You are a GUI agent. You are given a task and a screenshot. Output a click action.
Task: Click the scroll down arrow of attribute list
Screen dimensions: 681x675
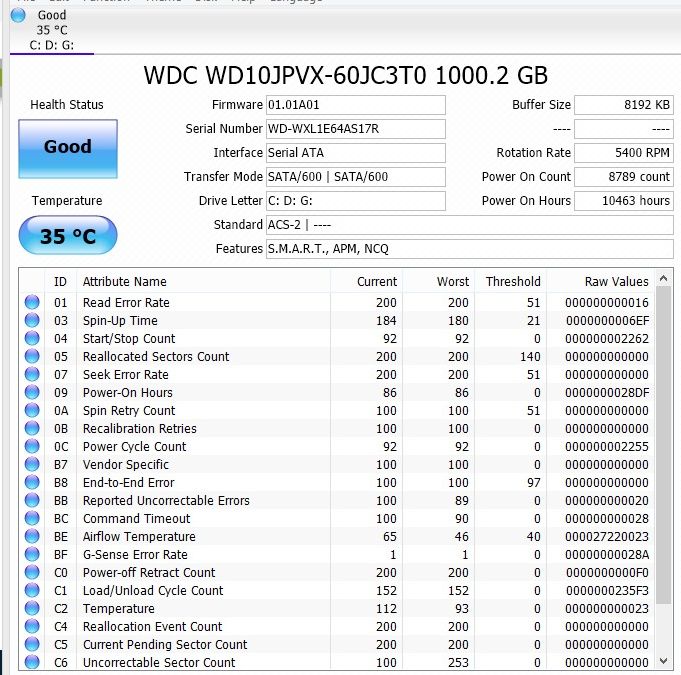tap(664, 661)
